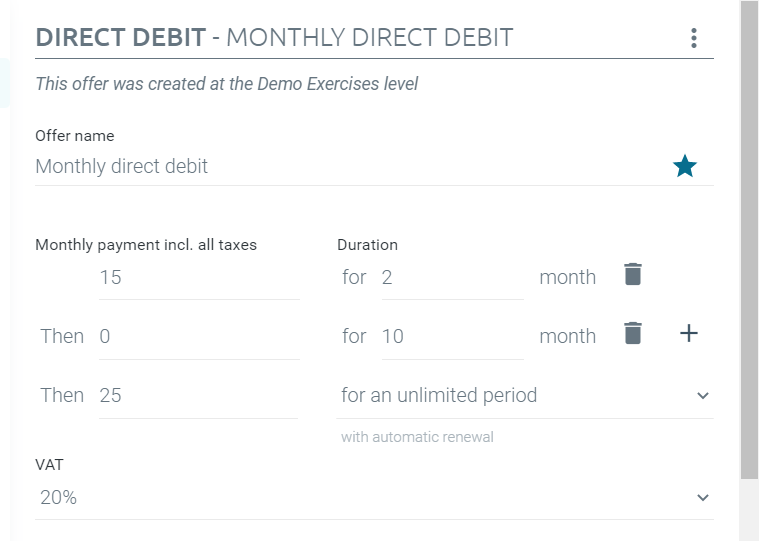The image size is (759, 541).
Task: Edit the first monthly payment 15 field
Action: click(x=199, y=277)
